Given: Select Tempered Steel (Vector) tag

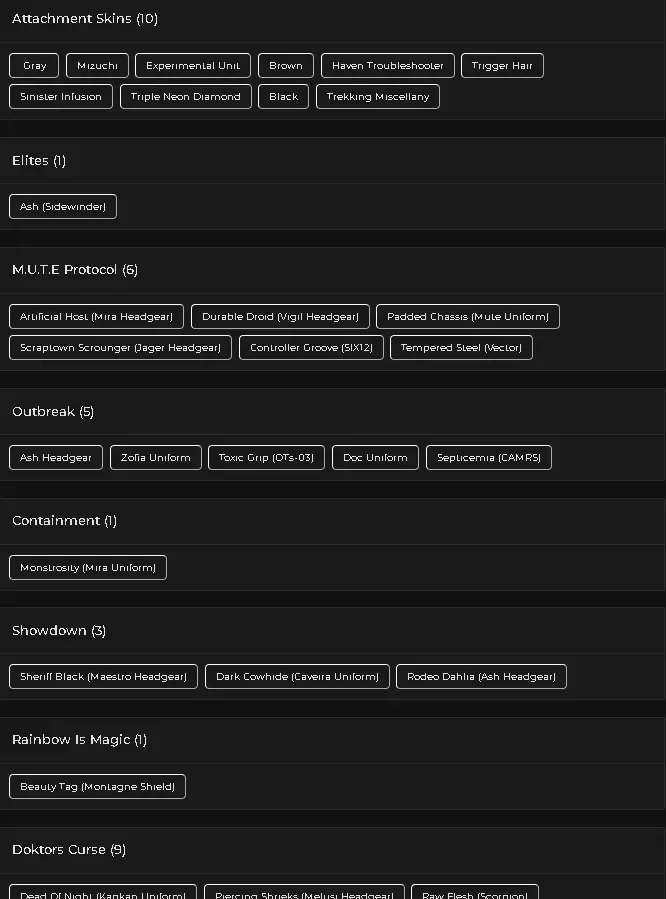Looking at the screenshot, I should pyautogui.click(x=461, y=348).
